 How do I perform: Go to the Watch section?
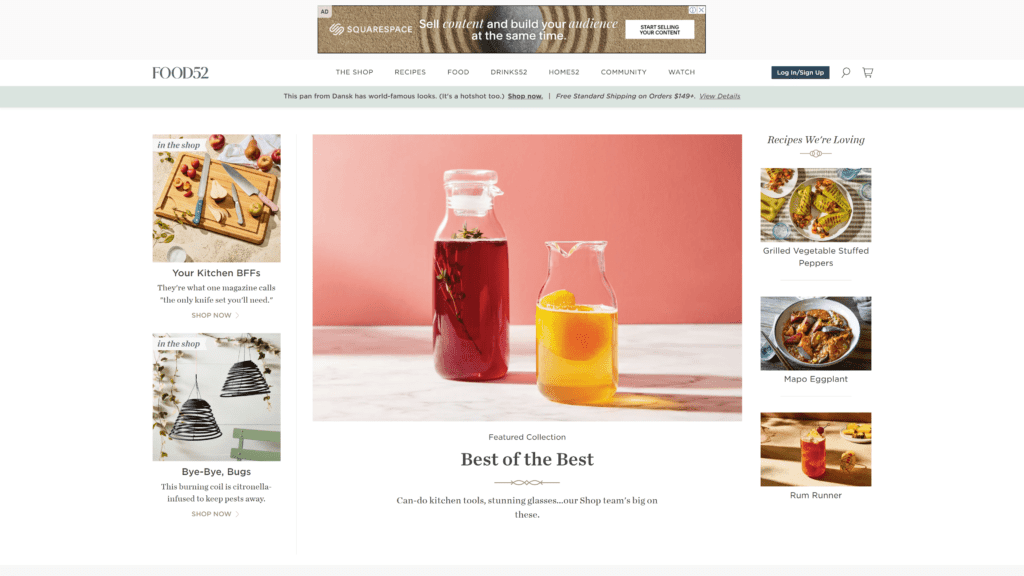point(682,72)
